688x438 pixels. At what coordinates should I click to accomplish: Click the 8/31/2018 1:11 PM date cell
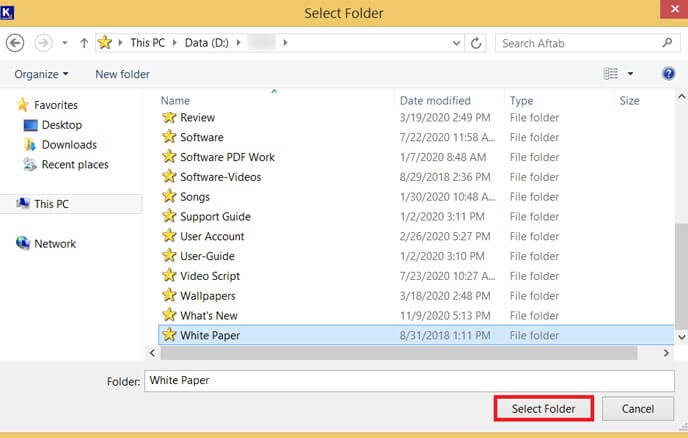[x=445, y=335]
